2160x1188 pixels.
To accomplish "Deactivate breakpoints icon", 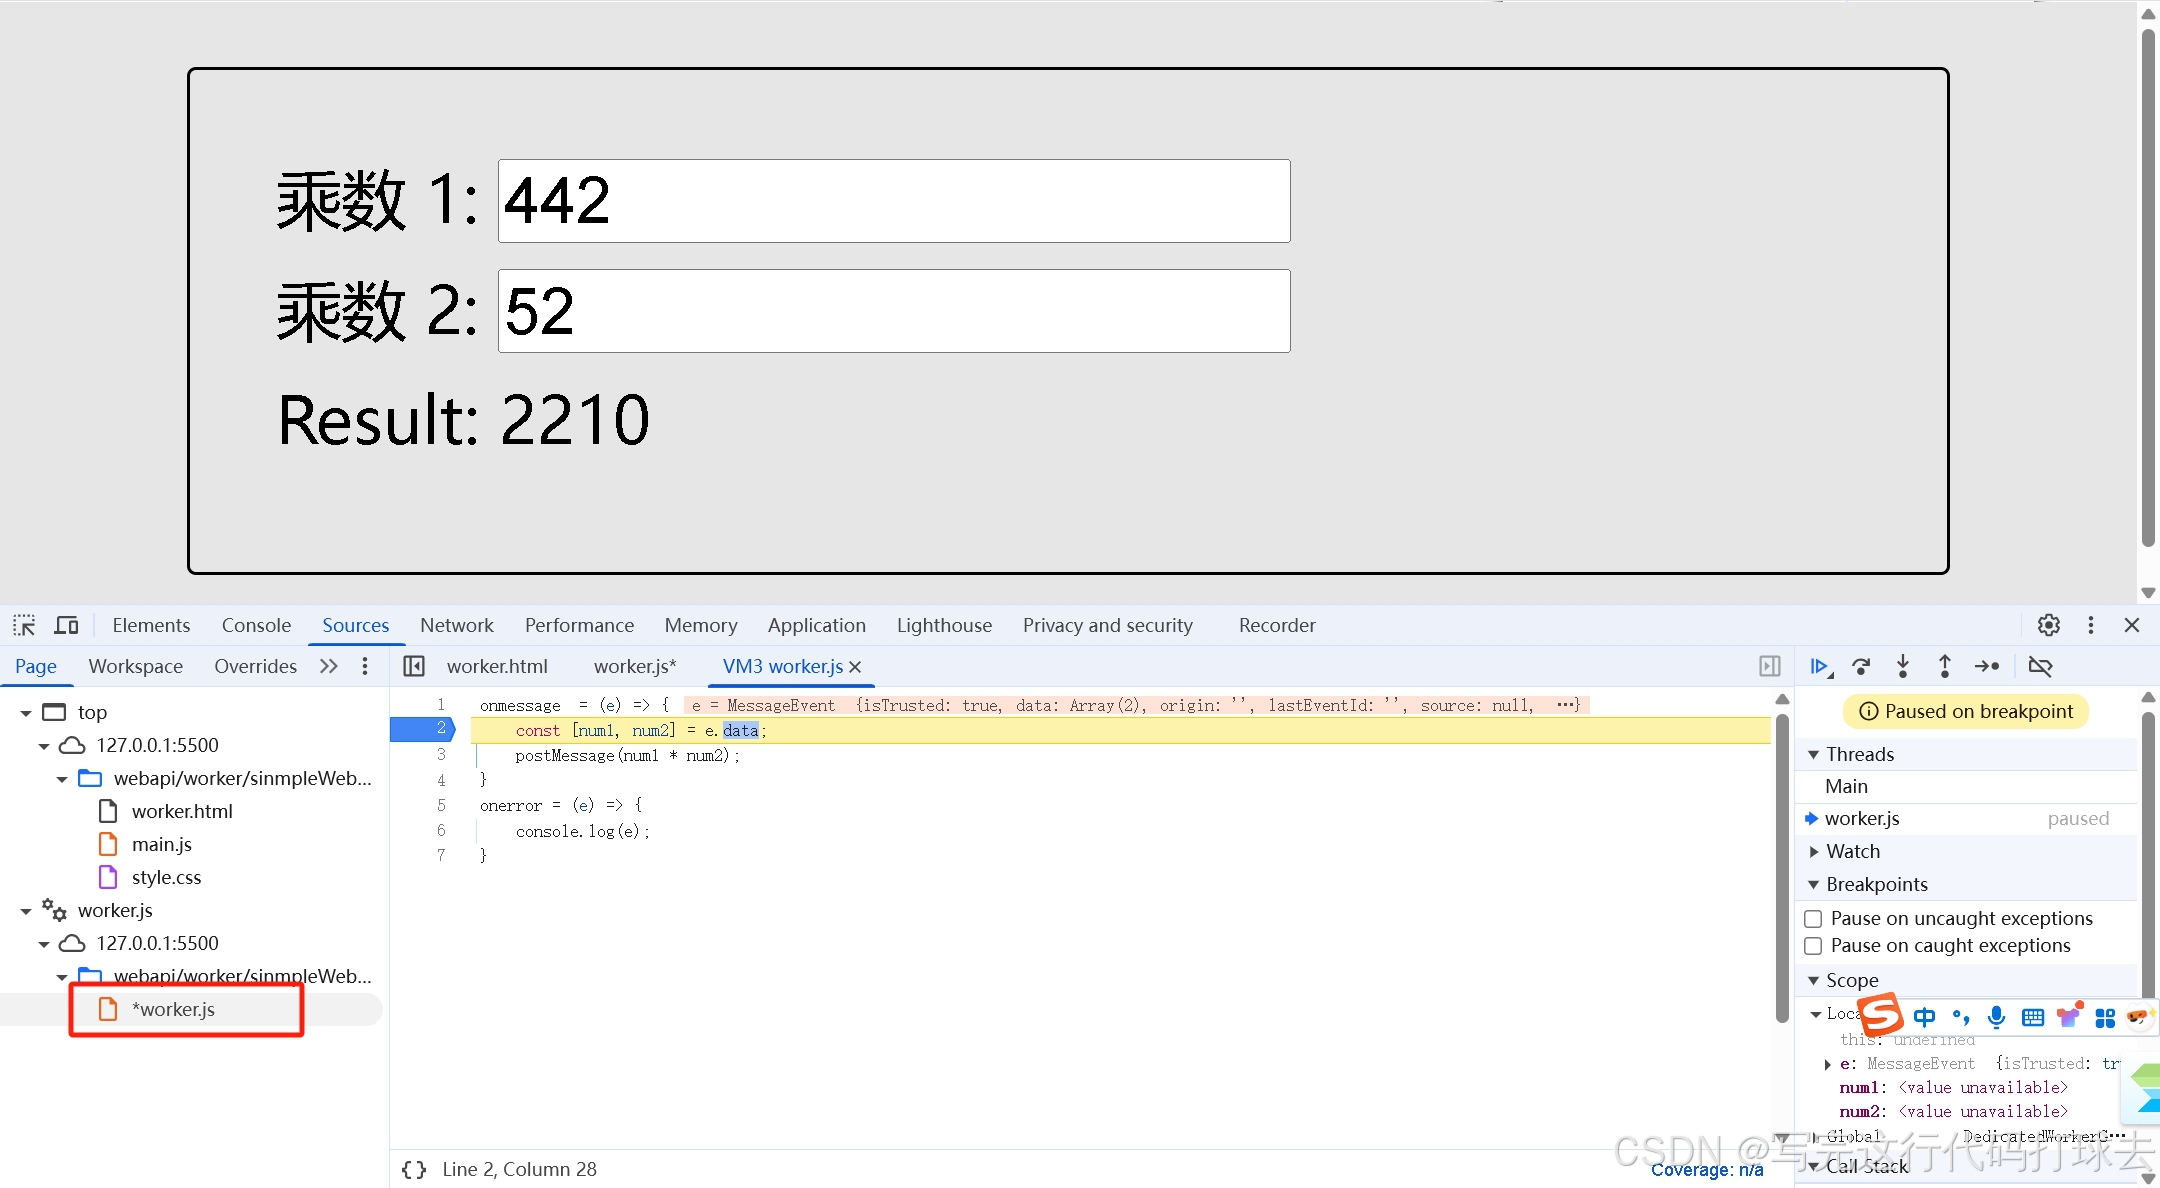I will 2040,666.
